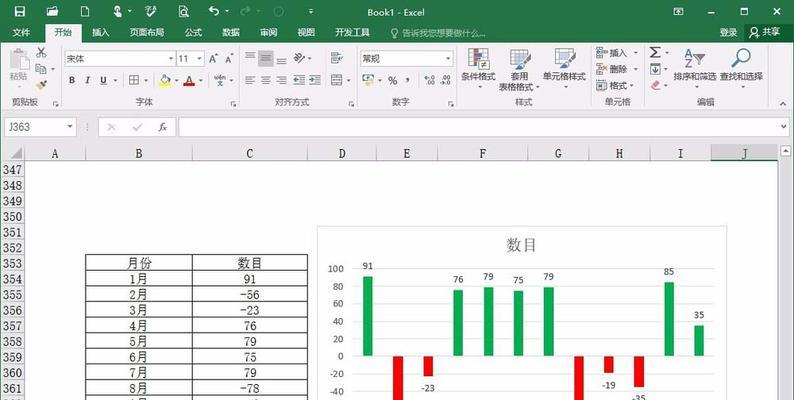Switch to the Insert tab (插入)
This screenshot has width=794, height=400.
click(x=100, y=32)
